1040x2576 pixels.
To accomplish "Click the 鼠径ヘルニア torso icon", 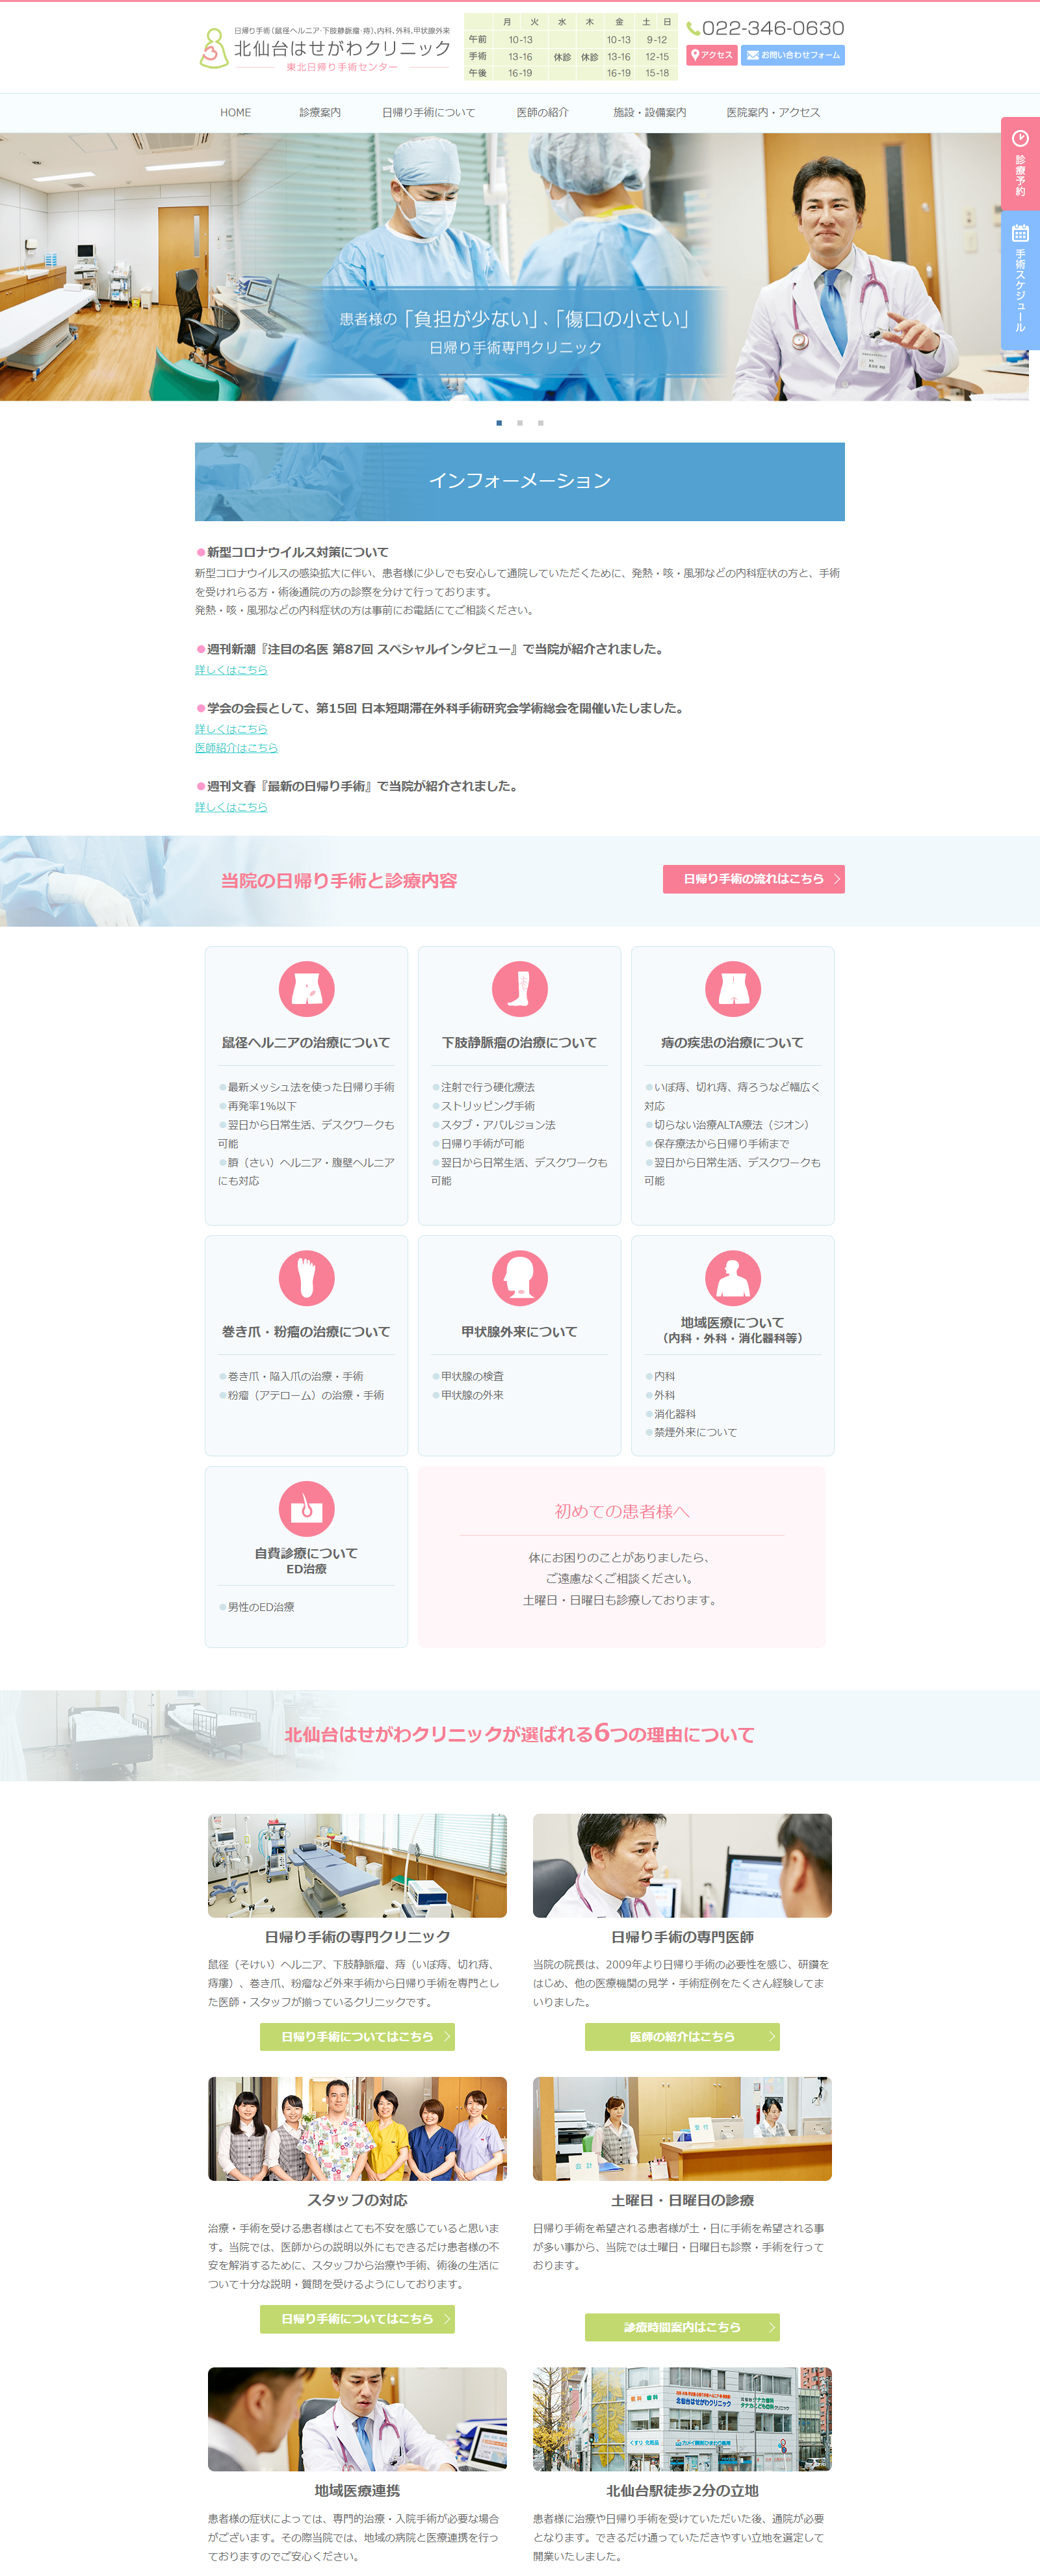I will click(x=306, y=989).
